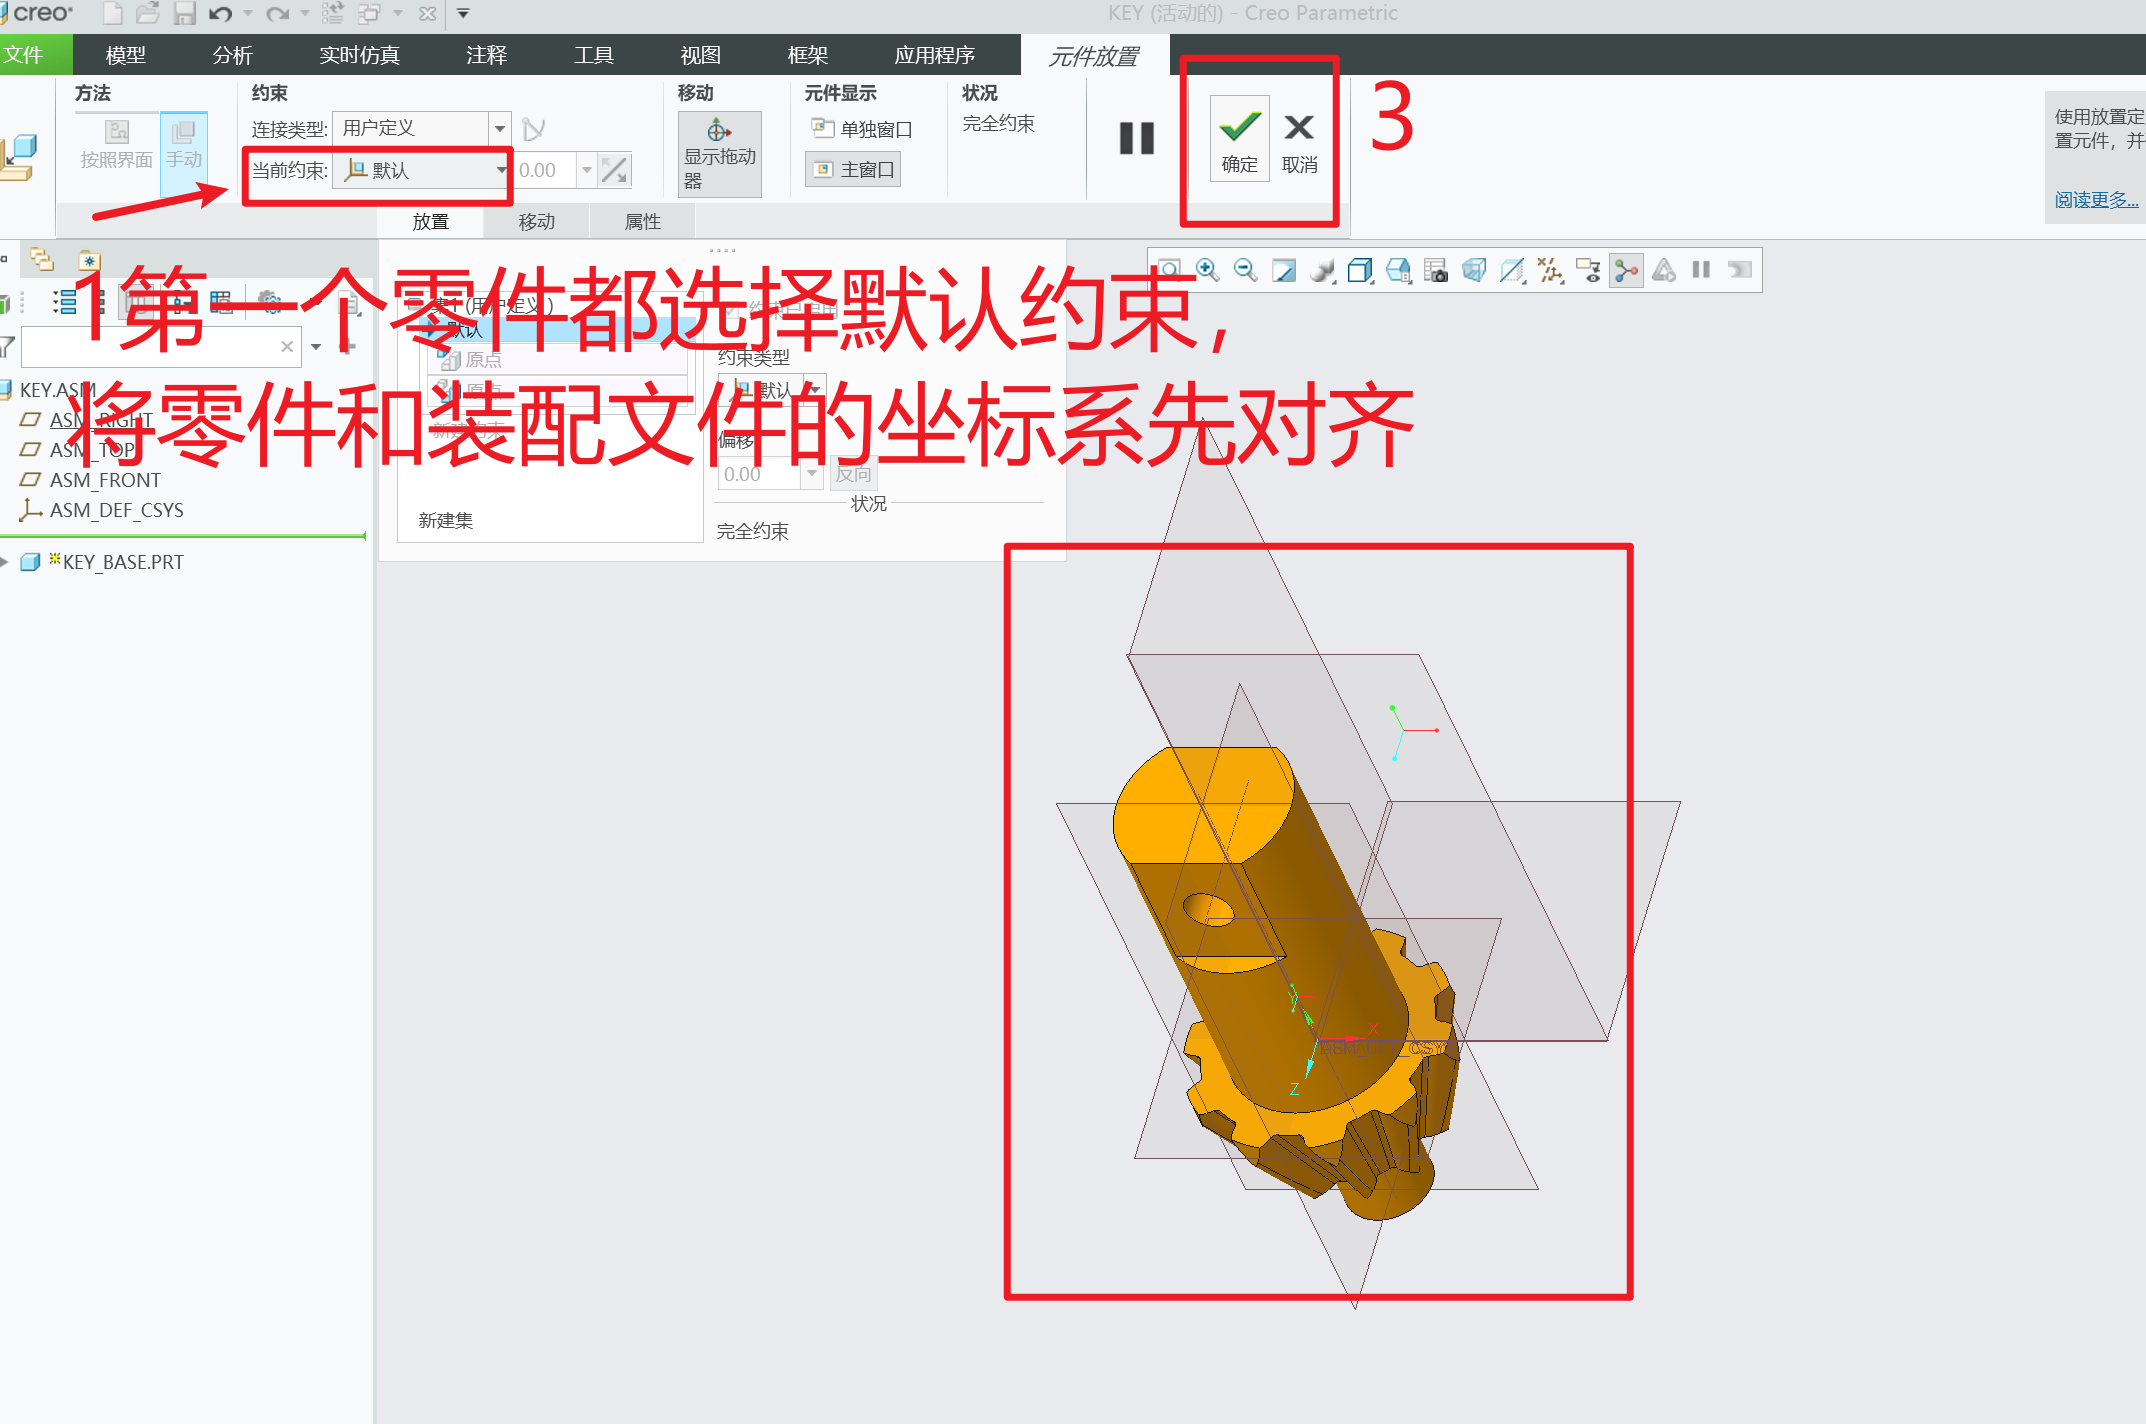2146x1424 pixels.
Task: Click the 反向 offset direction control
Action: [x=853, y=473]
